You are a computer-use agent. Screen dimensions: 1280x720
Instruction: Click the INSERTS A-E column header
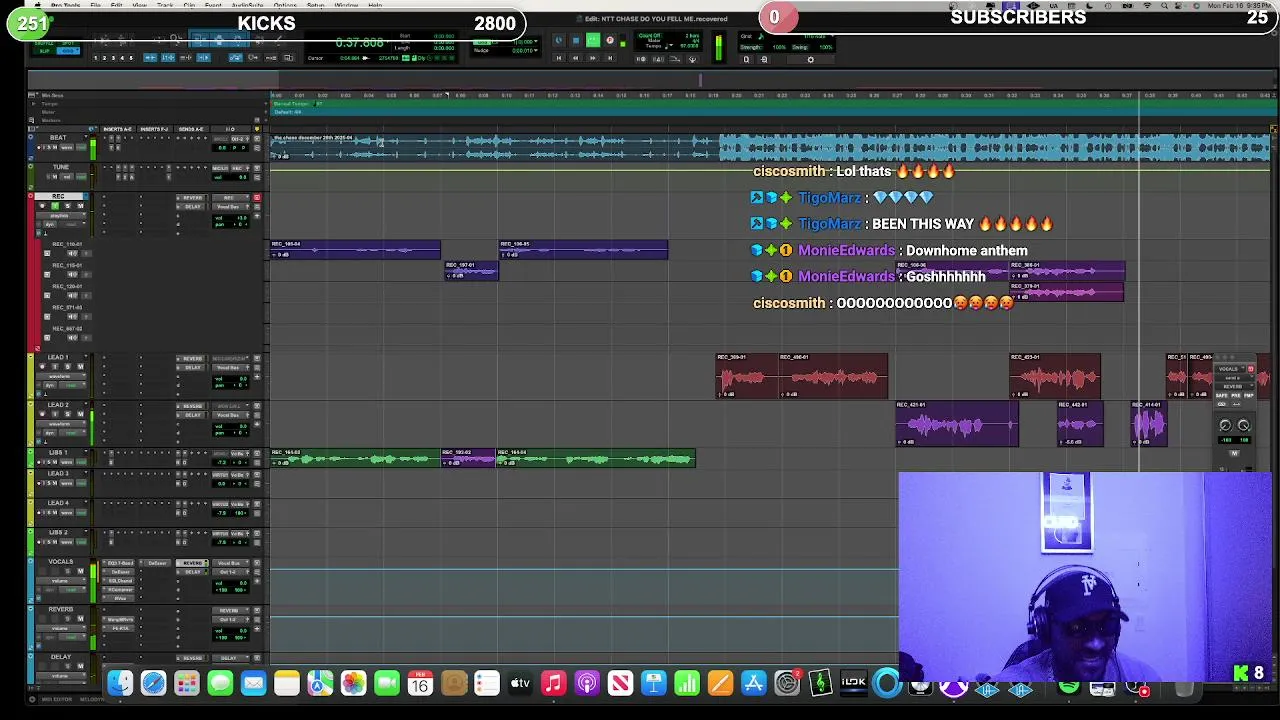coord(117,129)
